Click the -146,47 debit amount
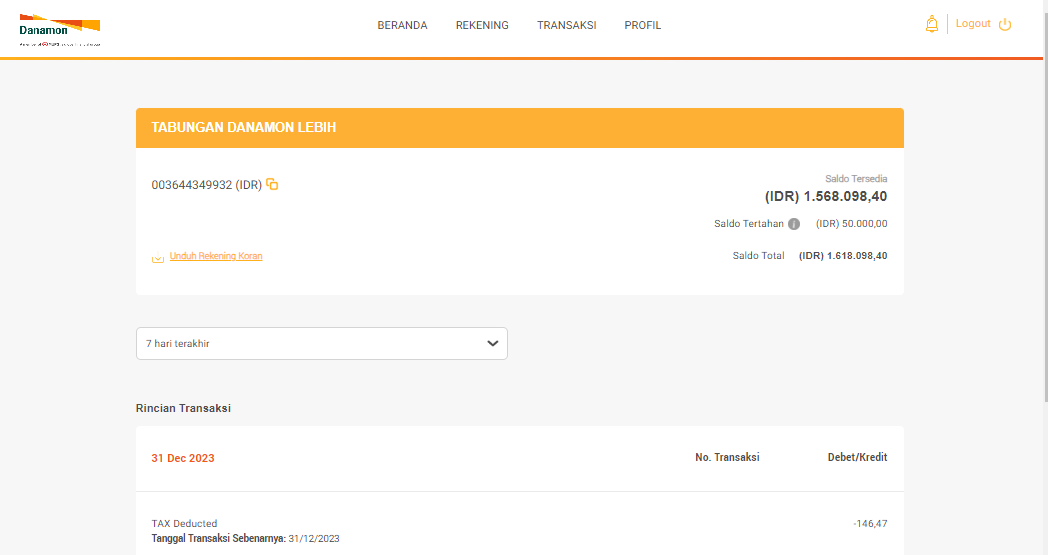Viewport: 1048px width, 555px height. click(870, 524)
